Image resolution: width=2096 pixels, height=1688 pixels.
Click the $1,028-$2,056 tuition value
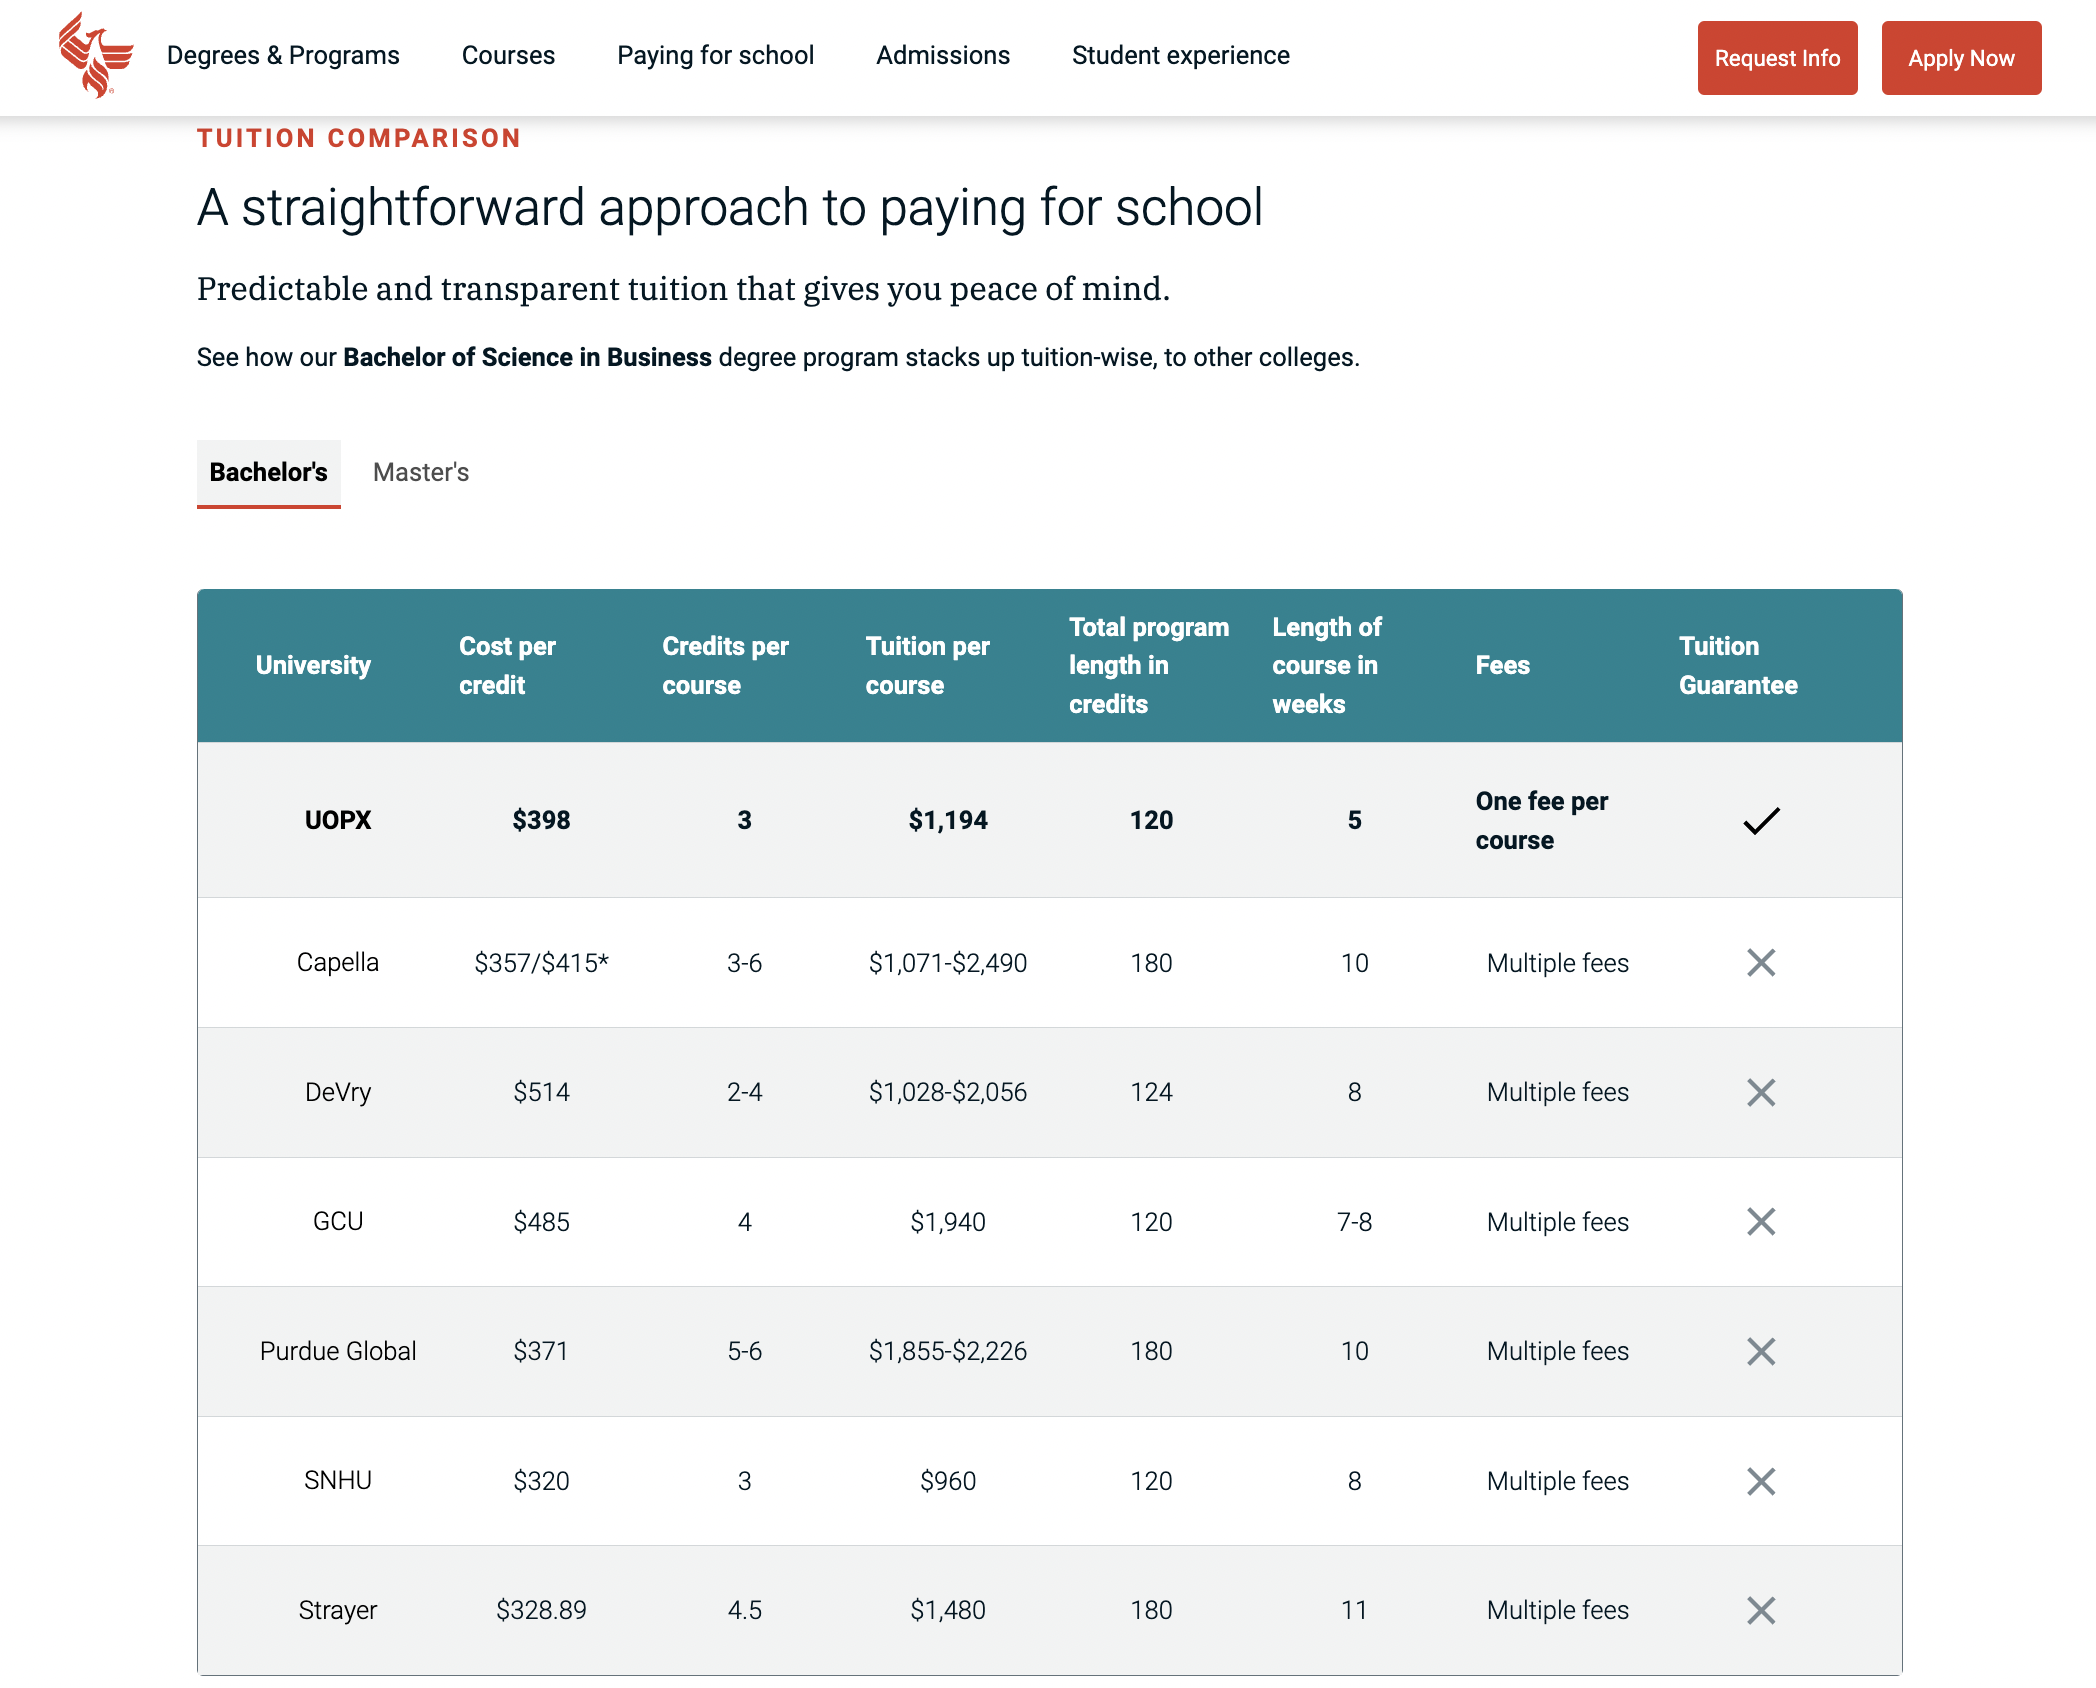pos(948,1092)
